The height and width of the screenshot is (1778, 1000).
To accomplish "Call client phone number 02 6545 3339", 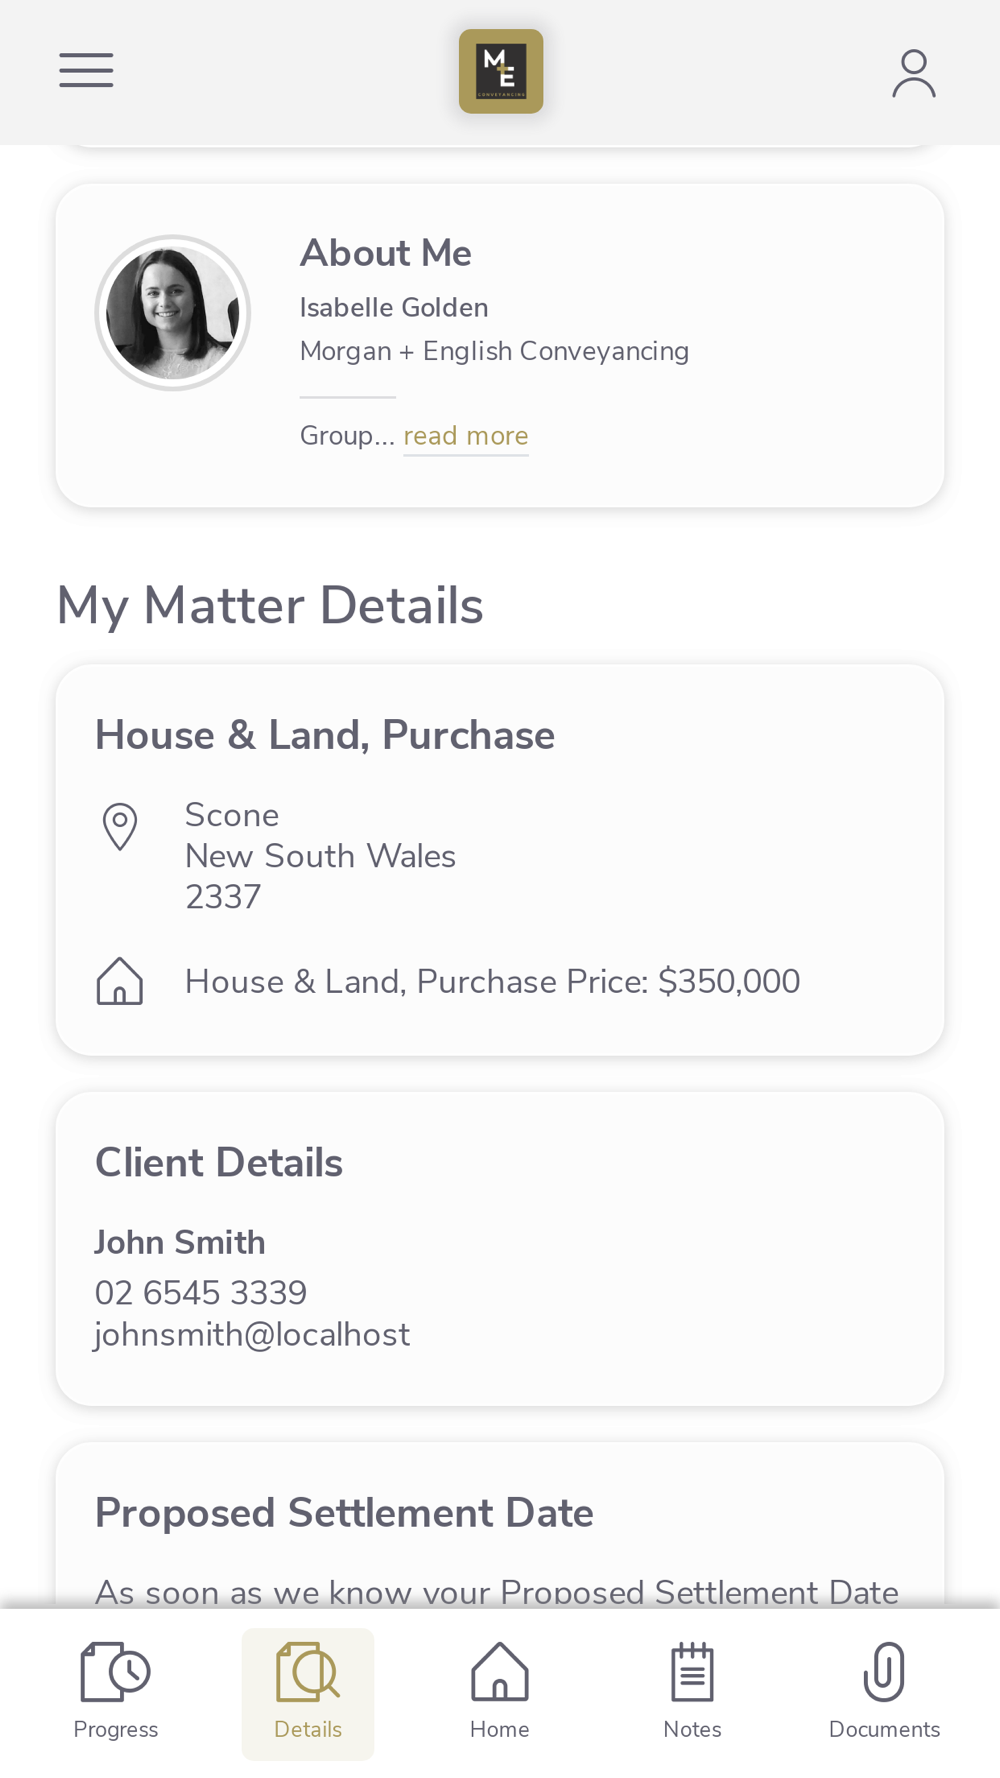I will tap(201, 1293).
